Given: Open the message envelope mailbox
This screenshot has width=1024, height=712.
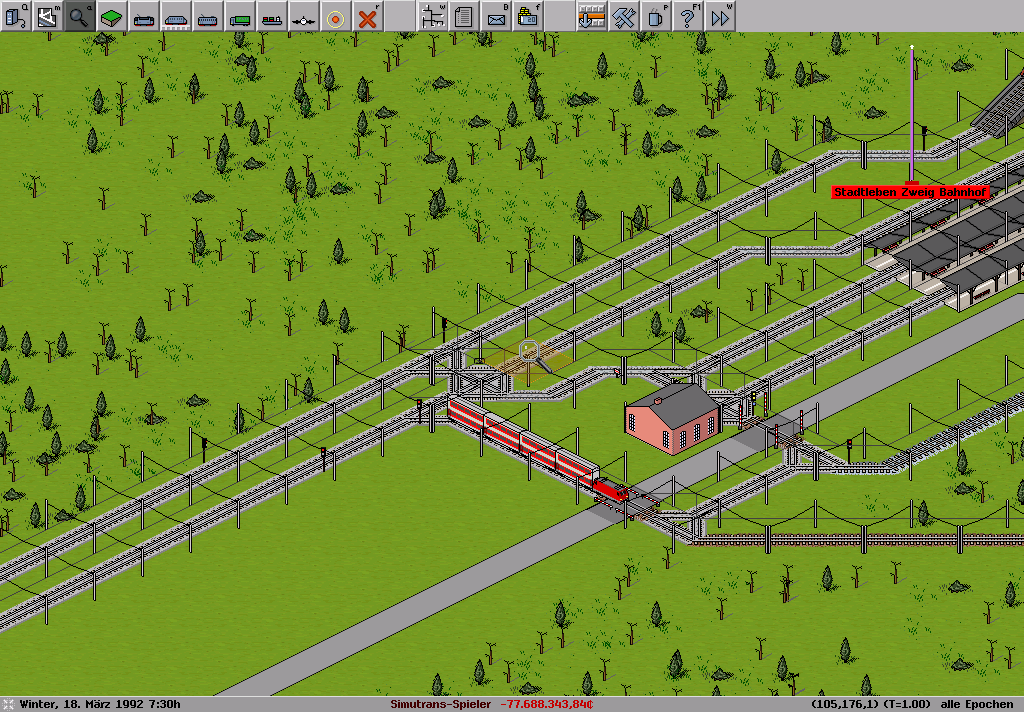Looking at the screenshot, I should (495, 16).
